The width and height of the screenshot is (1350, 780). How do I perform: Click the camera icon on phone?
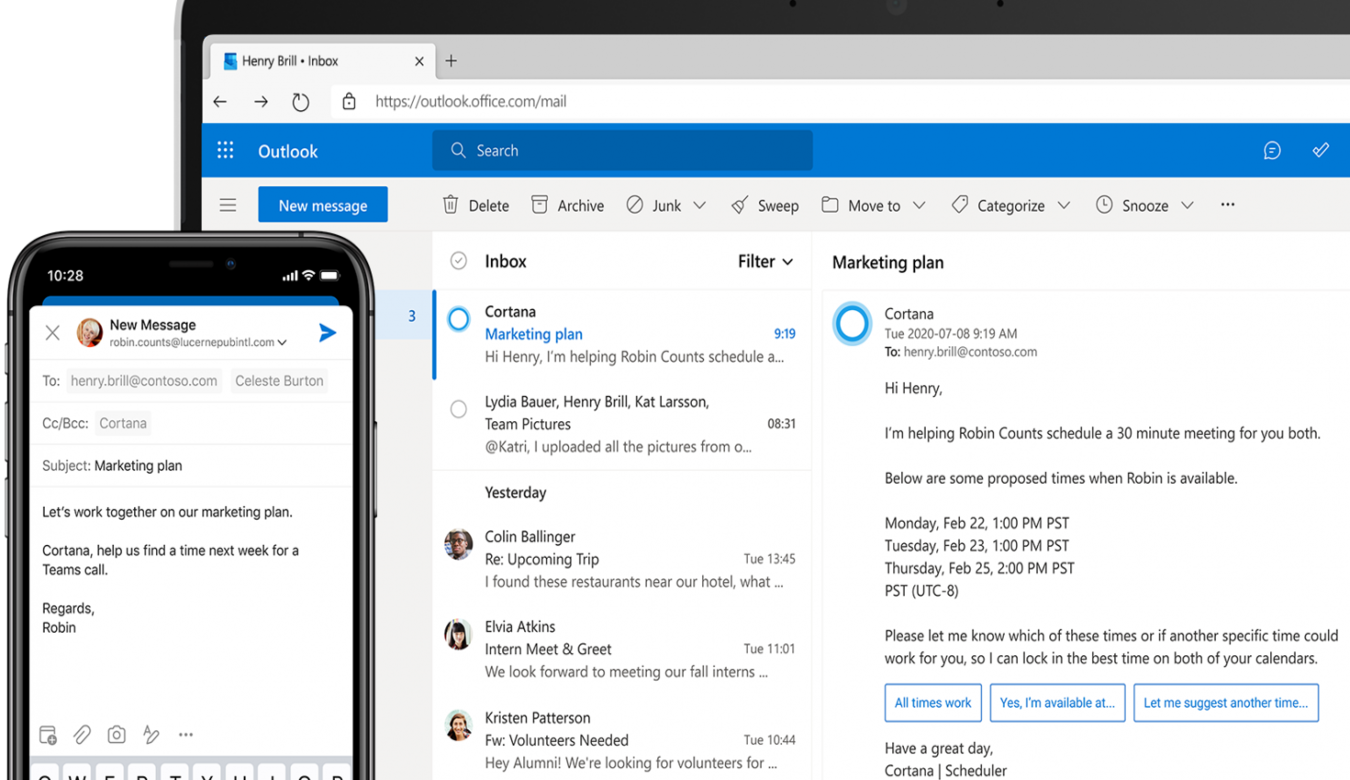tap(117, 734)
